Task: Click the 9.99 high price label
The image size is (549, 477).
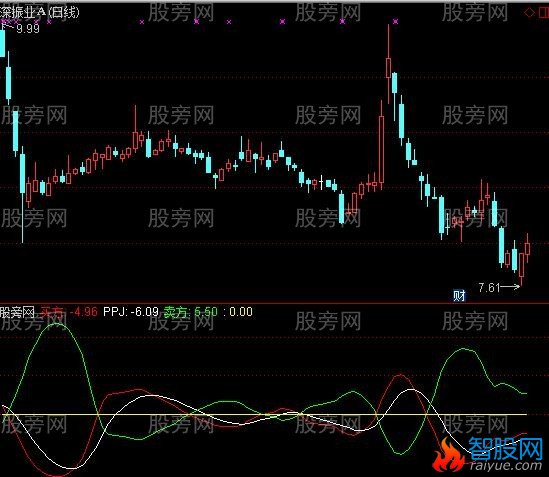Action: click(x=28, y=28)
